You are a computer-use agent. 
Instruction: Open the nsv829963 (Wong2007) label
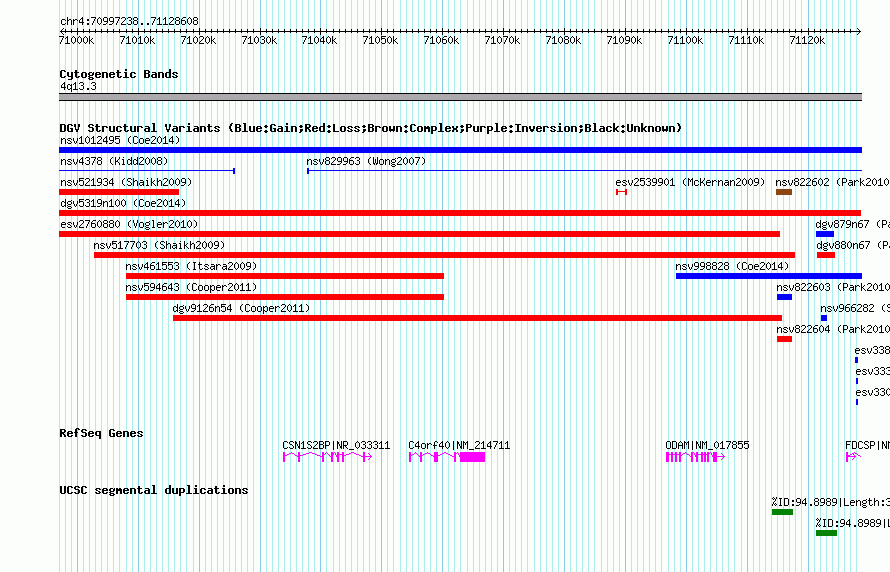[366, 161]
